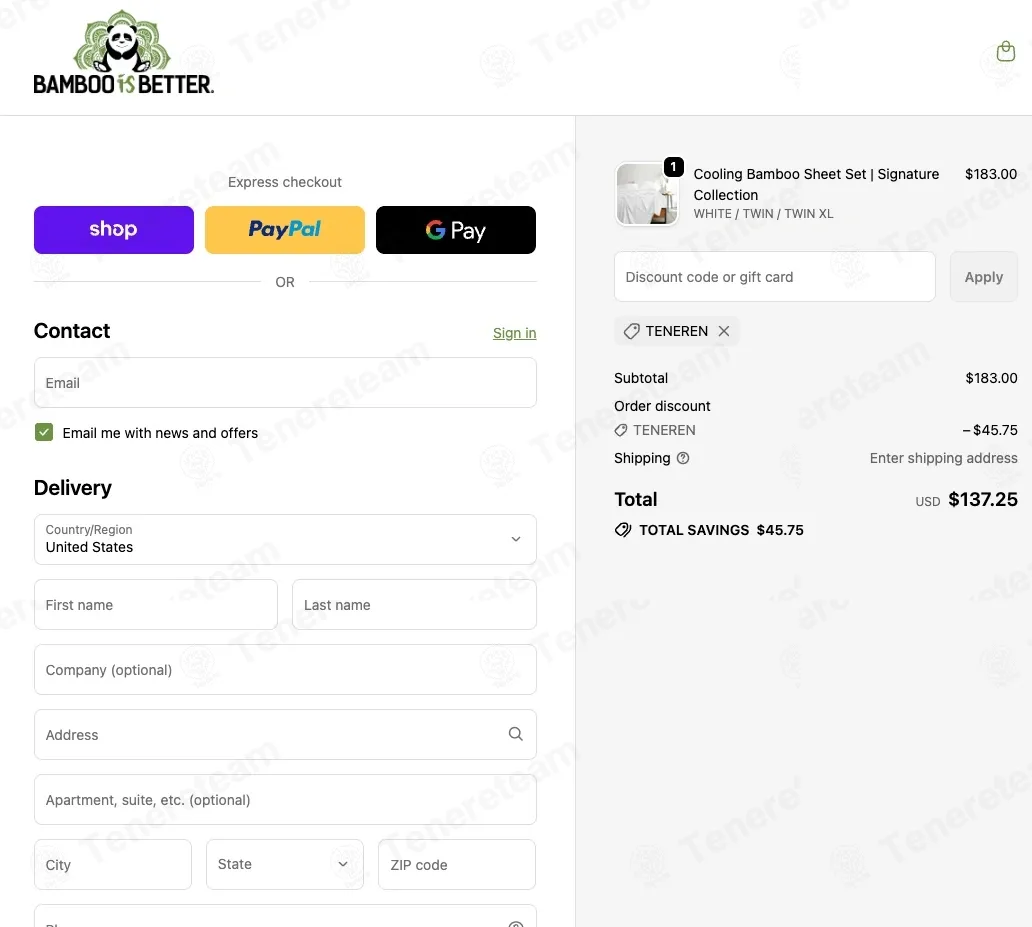Click the Apartment, suite, etc. field
Image resolution: width=1032 pixels, height=927 pixels.
point(285,800)
